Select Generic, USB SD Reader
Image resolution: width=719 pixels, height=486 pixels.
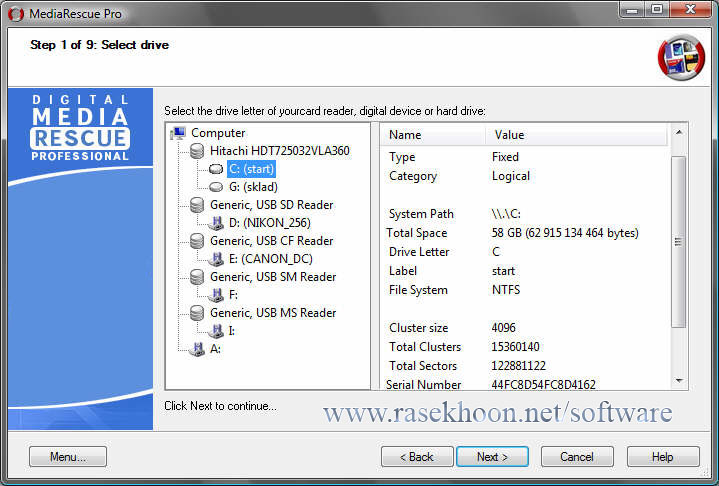click(271, 205)
